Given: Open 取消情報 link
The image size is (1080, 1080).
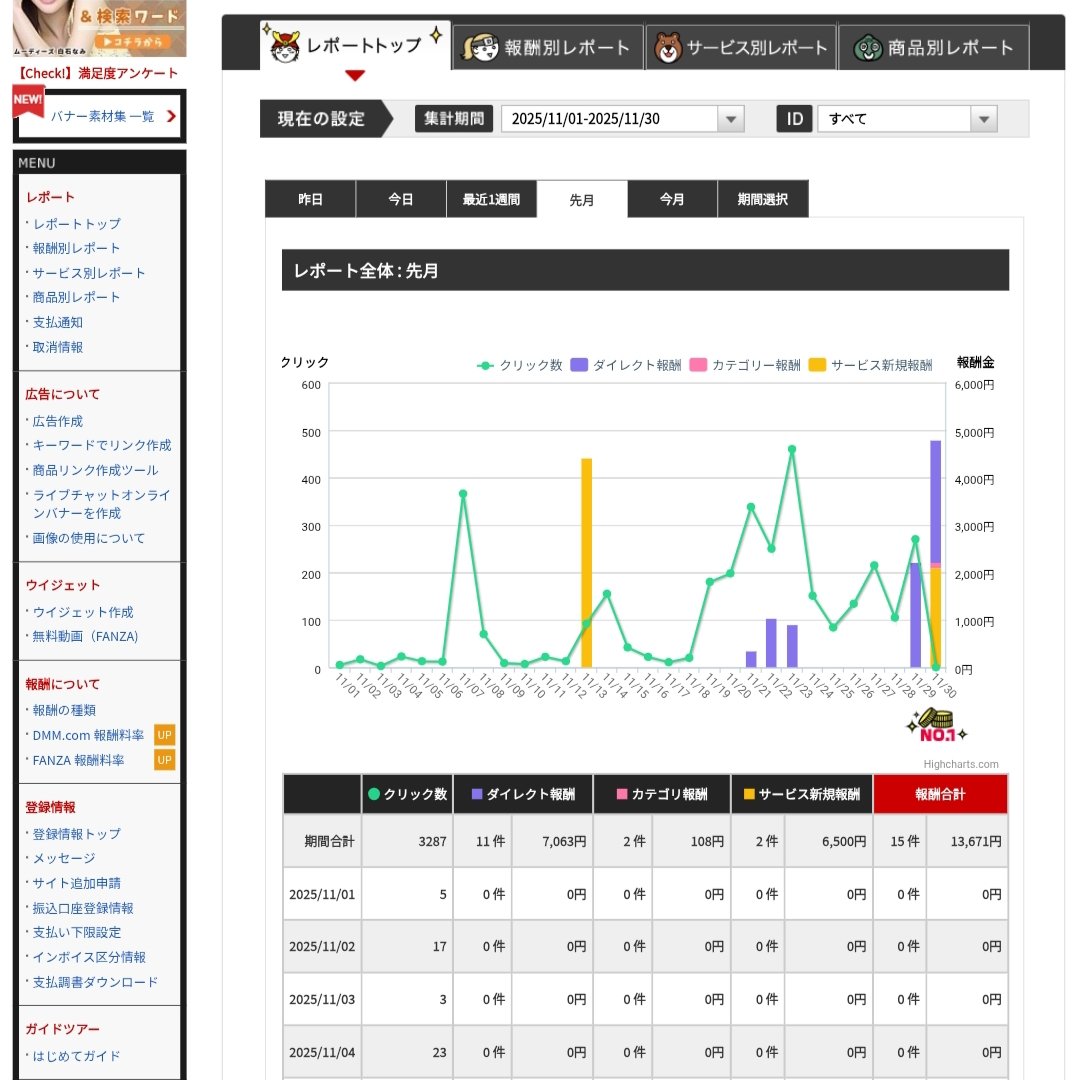Looking at the screenshot, I should pyautogui.click(x=58, y=347).
